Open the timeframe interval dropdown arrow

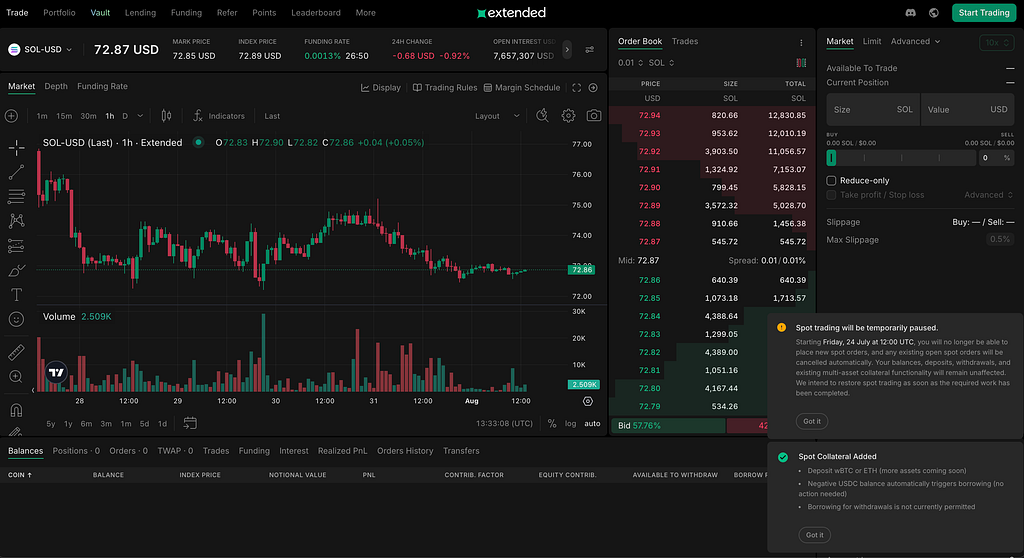(x=140, y=116)
